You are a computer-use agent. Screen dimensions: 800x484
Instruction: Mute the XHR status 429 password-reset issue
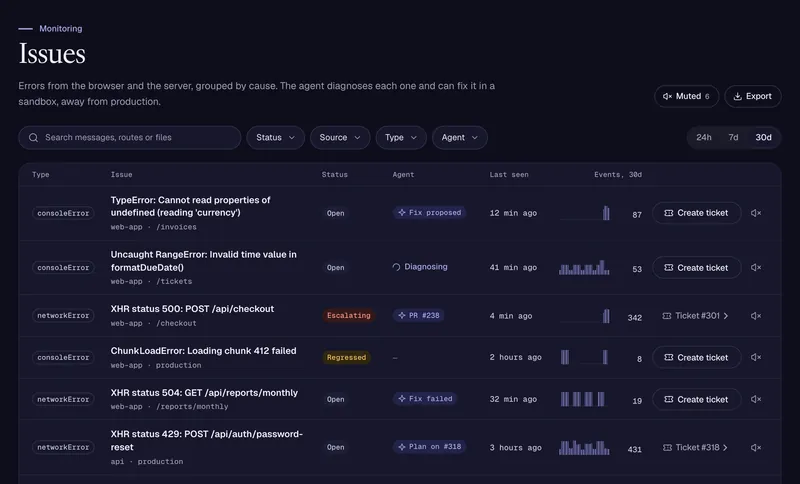tap(756, 447)
